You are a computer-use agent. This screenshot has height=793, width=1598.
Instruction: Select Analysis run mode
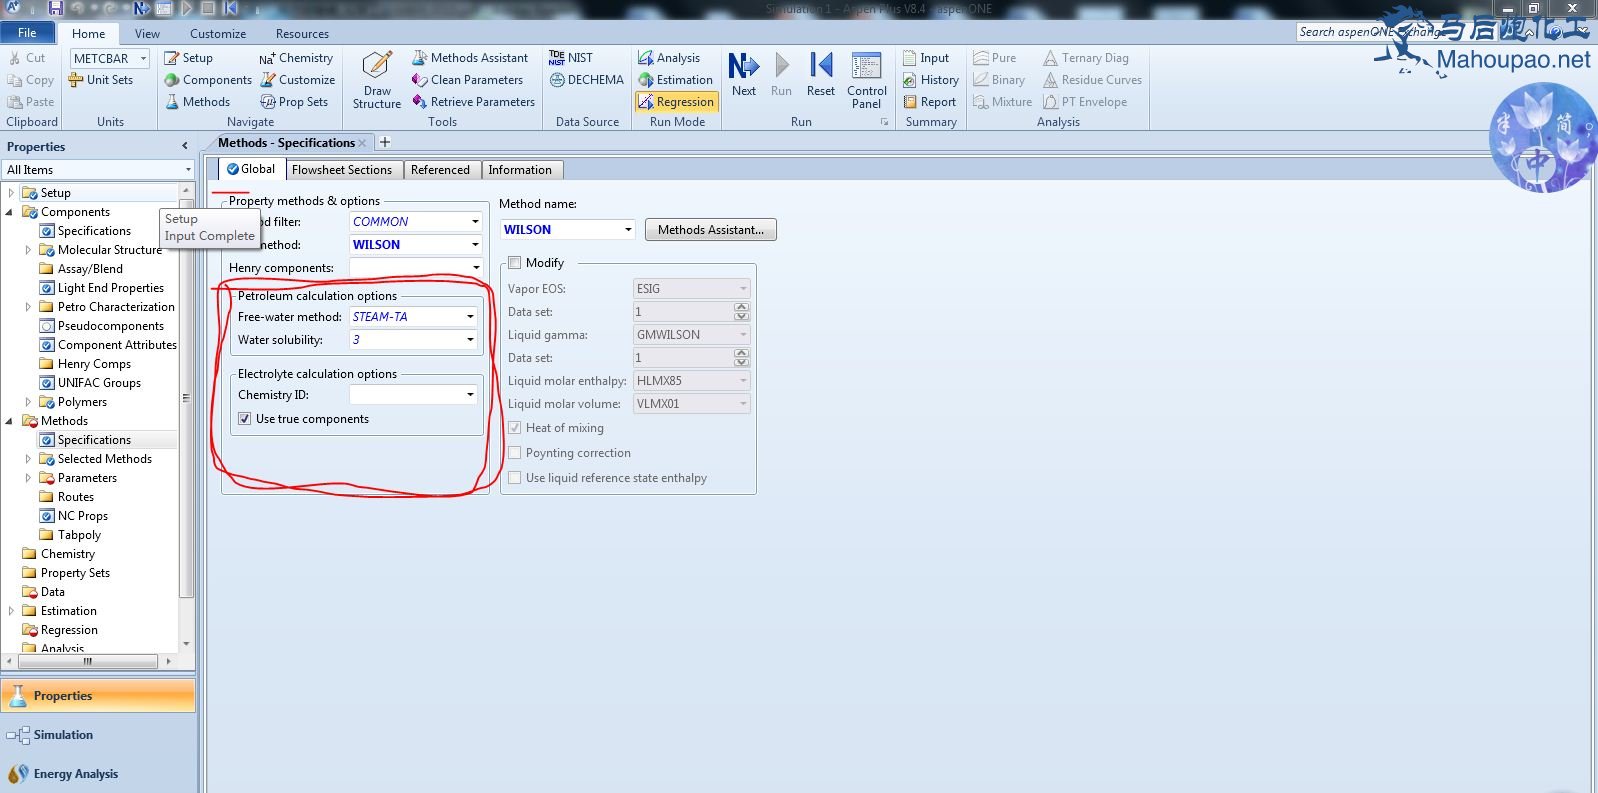(669, 58)
